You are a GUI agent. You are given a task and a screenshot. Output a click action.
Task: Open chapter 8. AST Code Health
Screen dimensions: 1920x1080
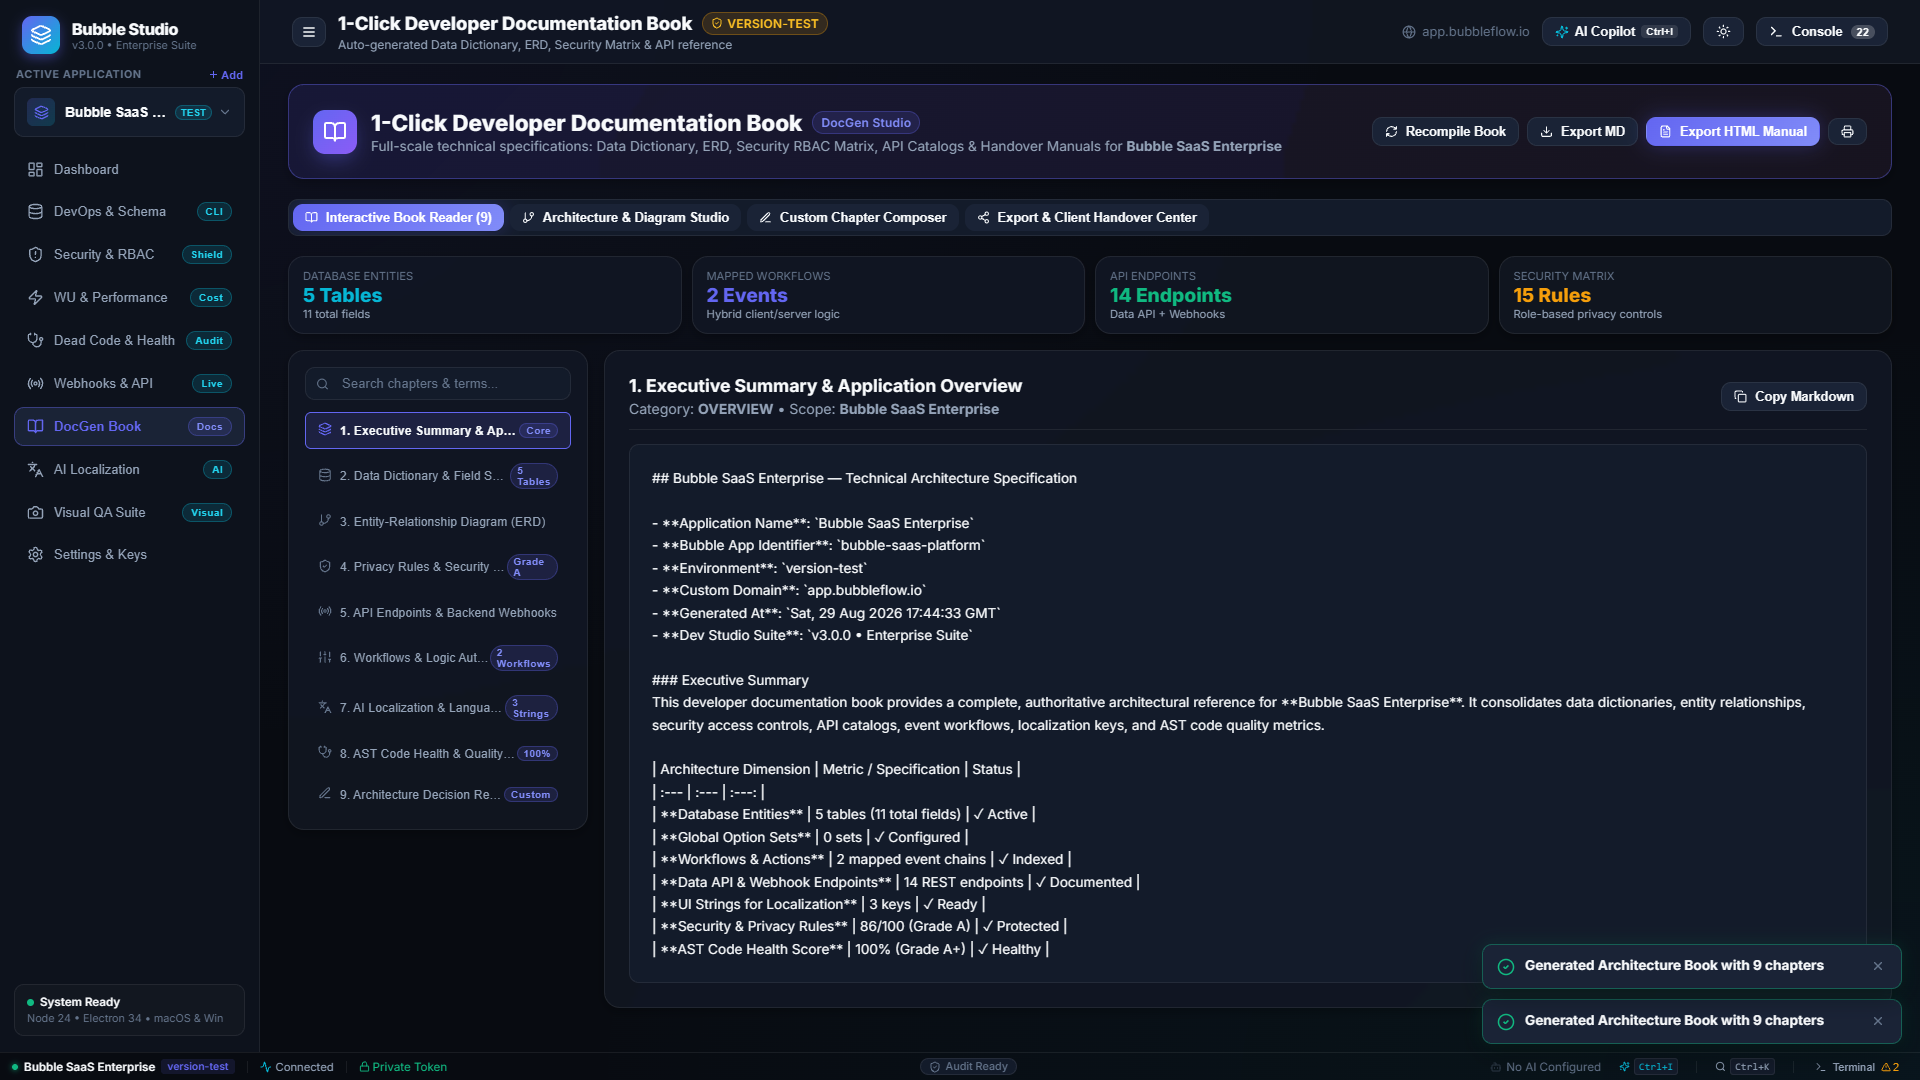(x=438, y=754)
